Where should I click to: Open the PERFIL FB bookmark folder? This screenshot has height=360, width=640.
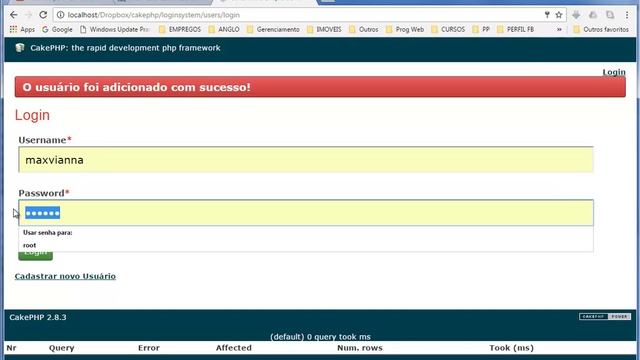pos(516,29)
